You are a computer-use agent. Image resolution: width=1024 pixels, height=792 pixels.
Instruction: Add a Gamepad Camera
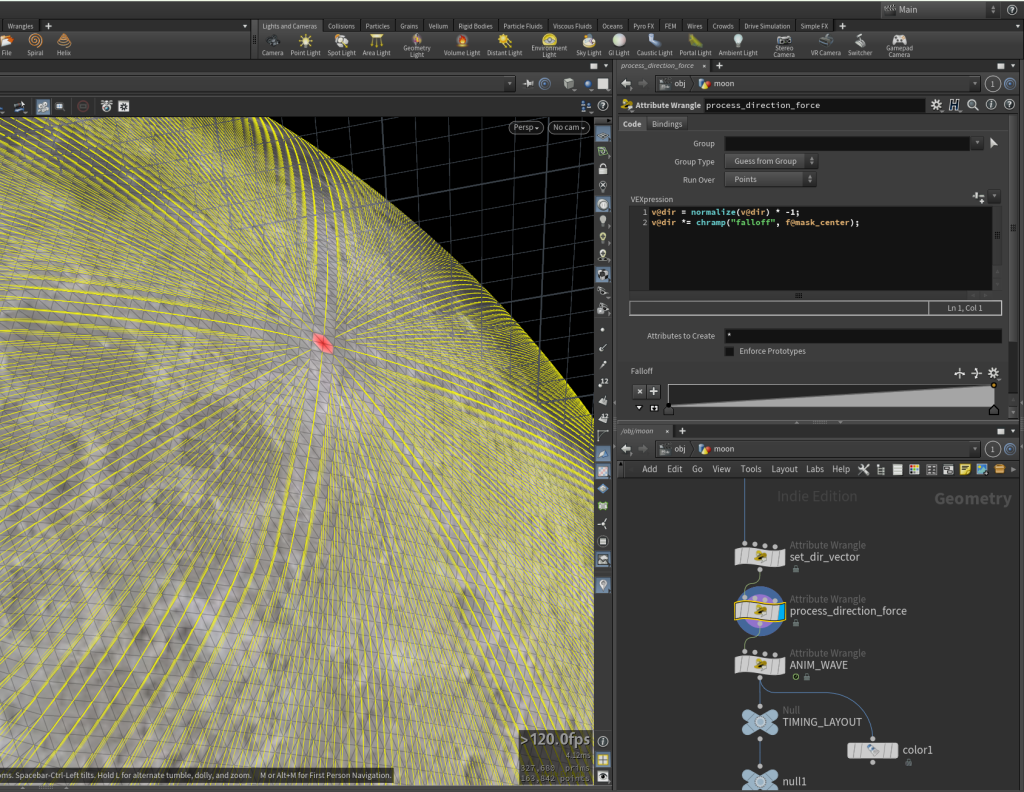coord(899,46)
